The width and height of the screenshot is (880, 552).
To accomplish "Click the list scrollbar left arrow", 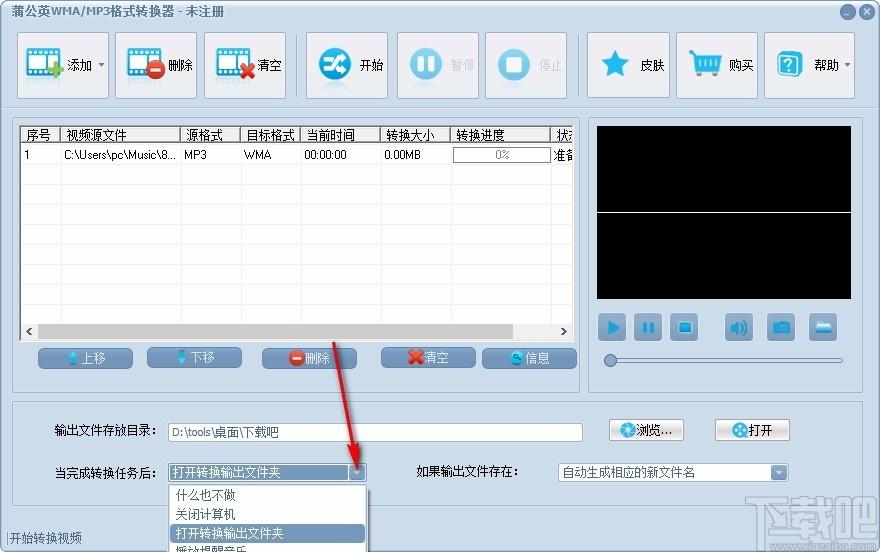I will click(29, 332).
